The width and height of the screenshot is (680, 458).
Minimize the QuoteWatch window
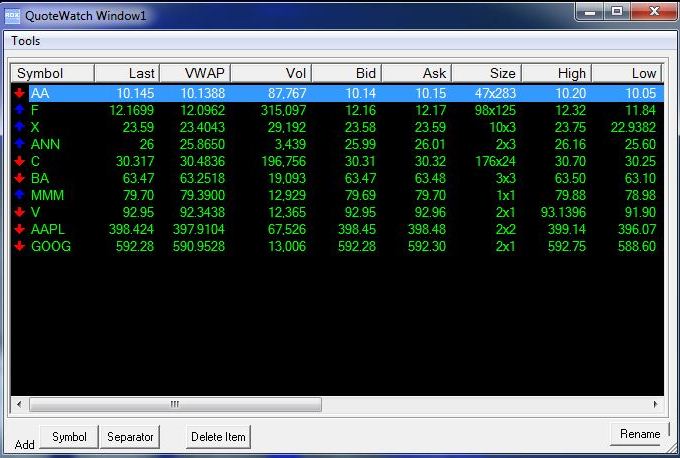tap(589, 12)
